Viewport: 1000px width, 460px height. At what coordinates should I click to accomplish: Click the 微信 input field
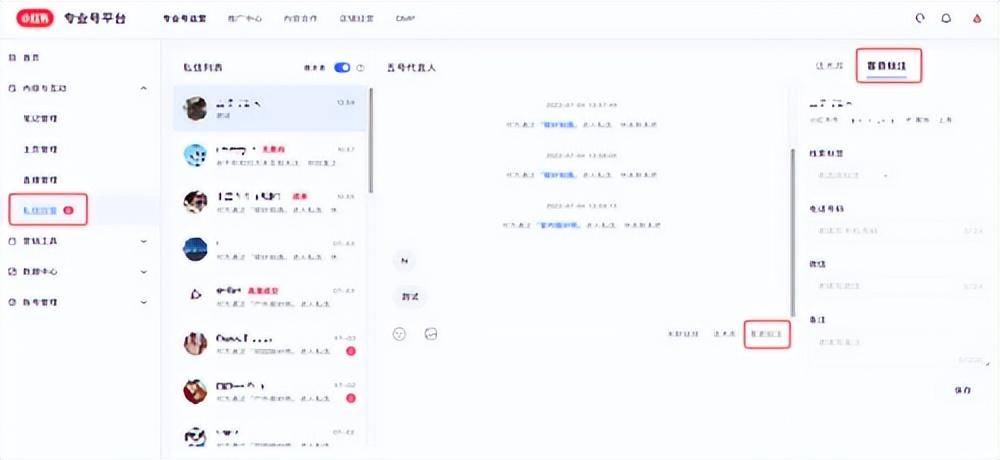click(x=899, y=286)
